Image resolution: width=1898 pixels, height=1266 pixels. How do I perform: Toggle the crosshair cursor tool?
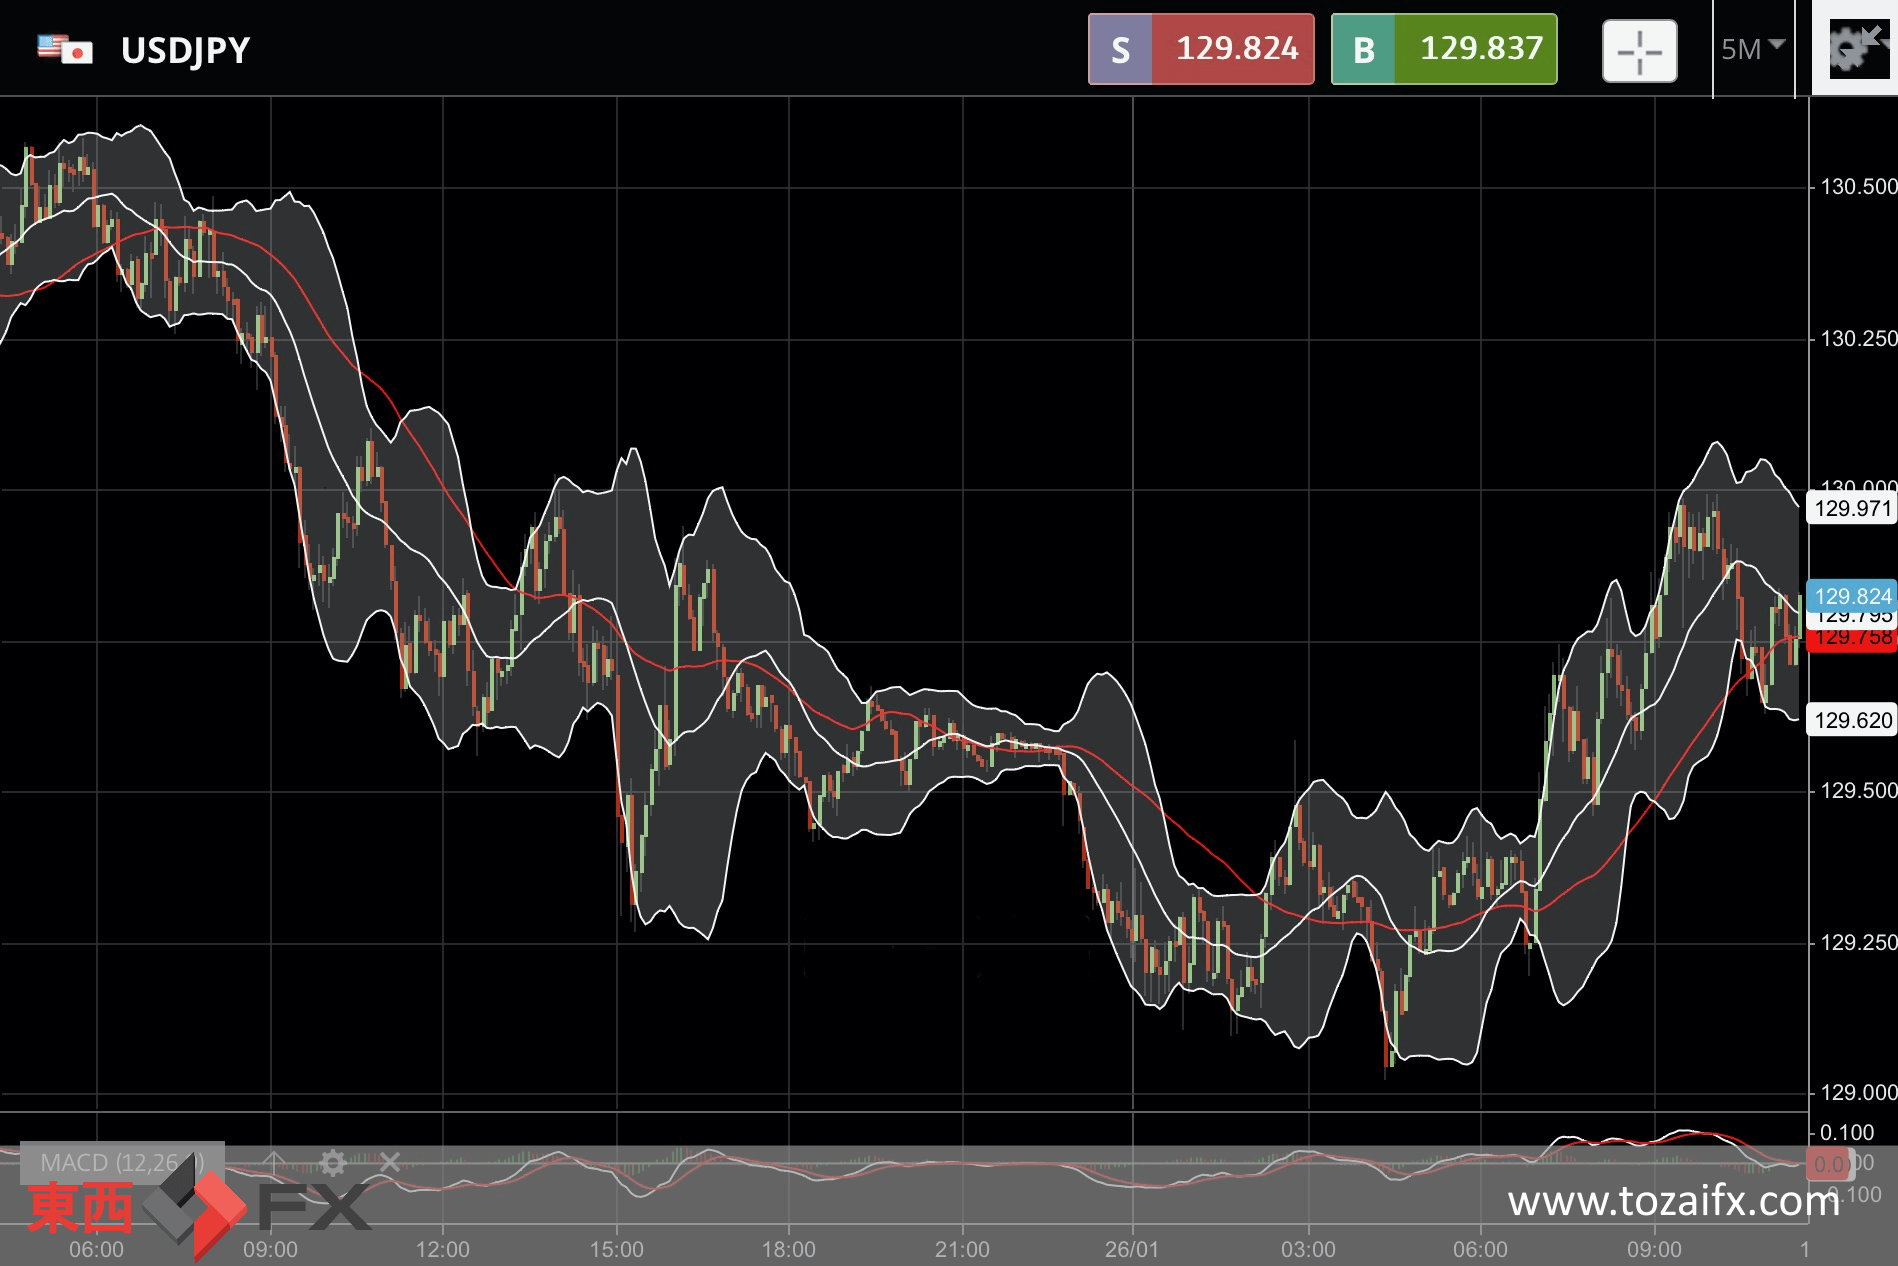click(1639, 51)
